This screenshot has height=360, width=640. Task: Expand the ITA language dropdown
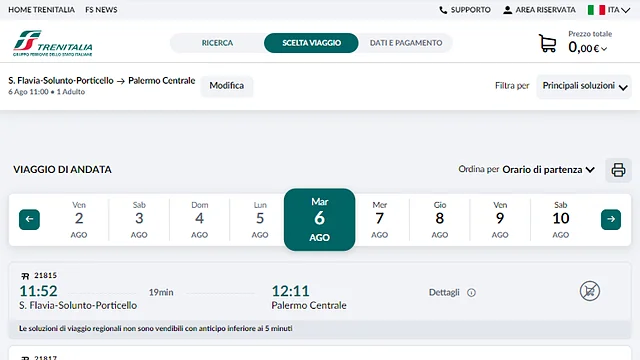(x=609, y=10)
